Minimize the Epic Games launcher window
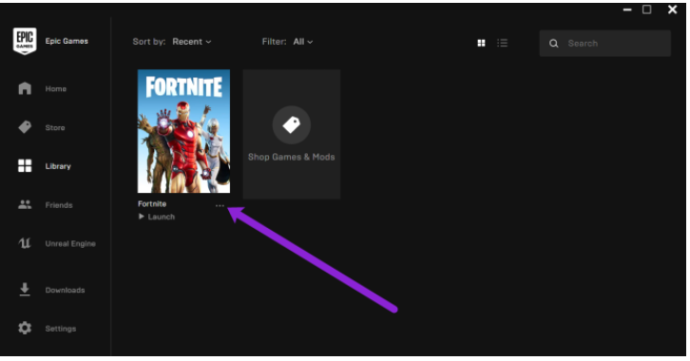Screen dimensions: 690x361 point(628,10)
